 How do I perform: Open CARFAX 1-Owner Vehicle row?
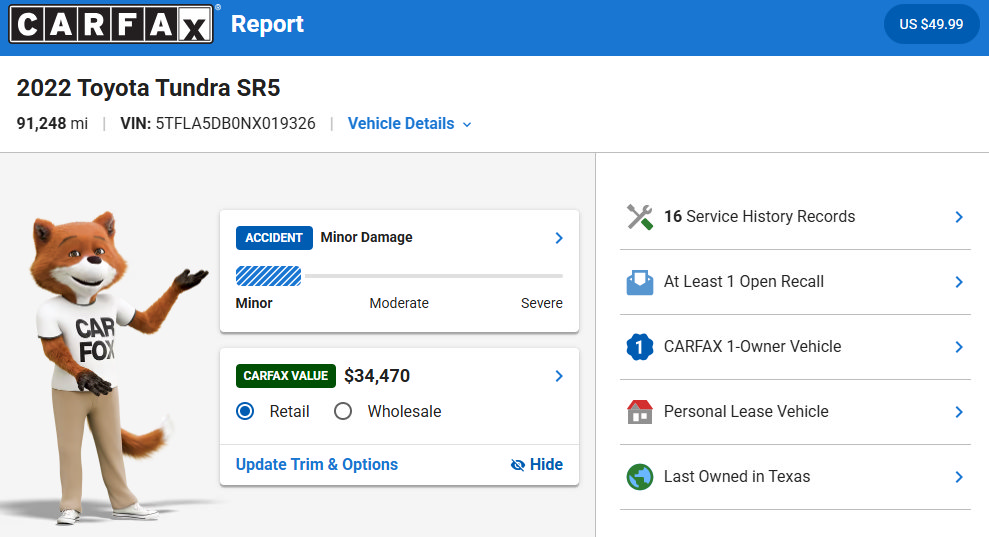[795, 347]
